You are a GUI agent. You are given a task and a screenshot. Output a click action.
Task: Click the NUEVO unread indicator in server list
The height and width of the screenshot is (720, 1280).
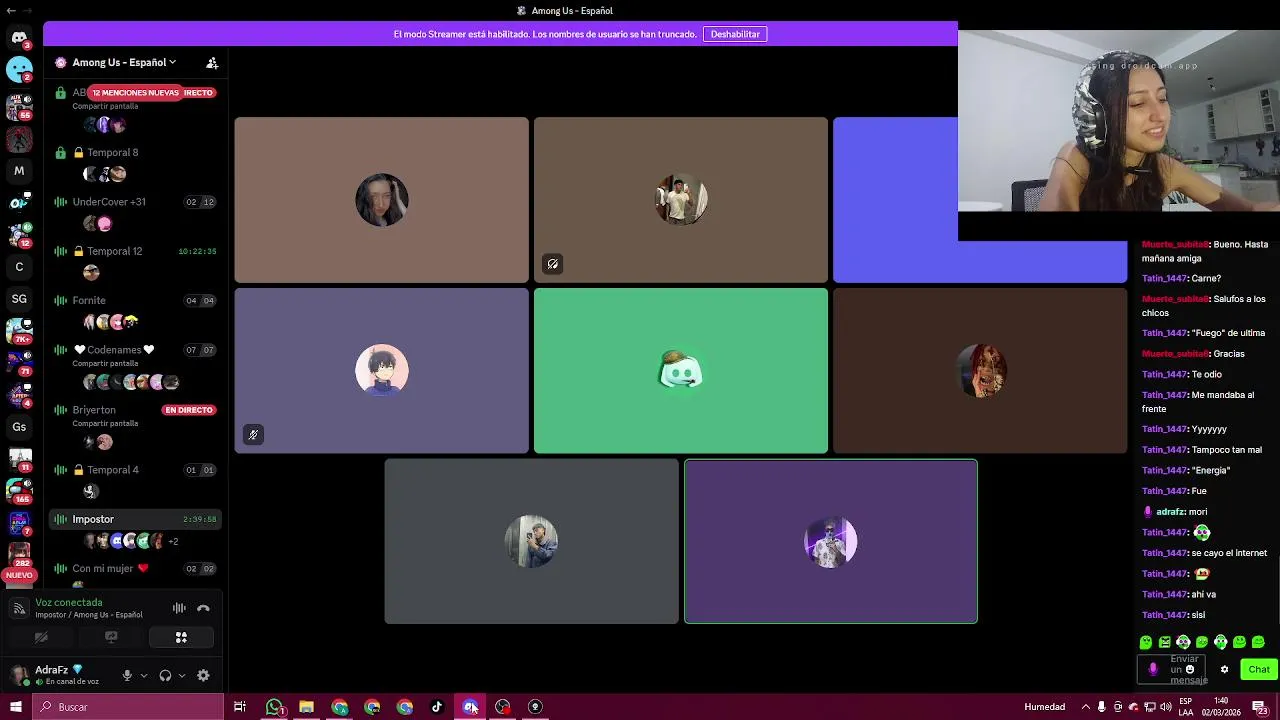19,575
